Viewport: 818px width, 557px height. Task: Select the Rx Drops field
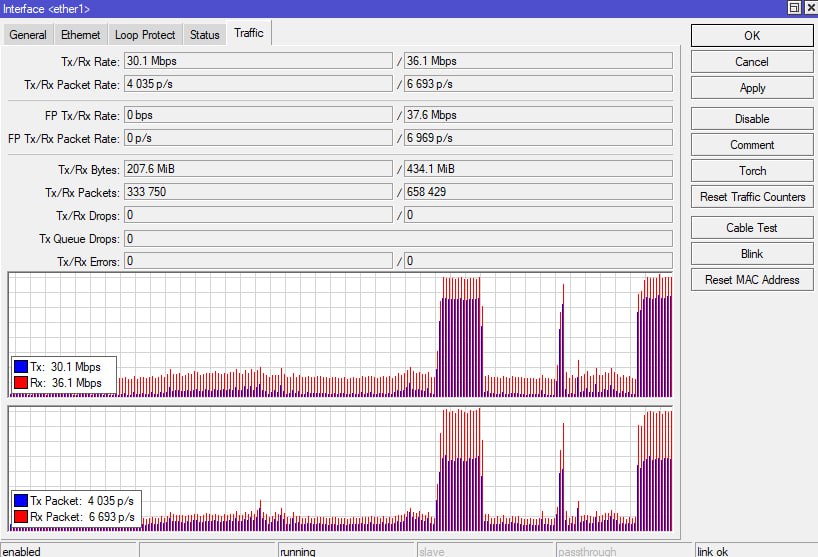[538, 215]
